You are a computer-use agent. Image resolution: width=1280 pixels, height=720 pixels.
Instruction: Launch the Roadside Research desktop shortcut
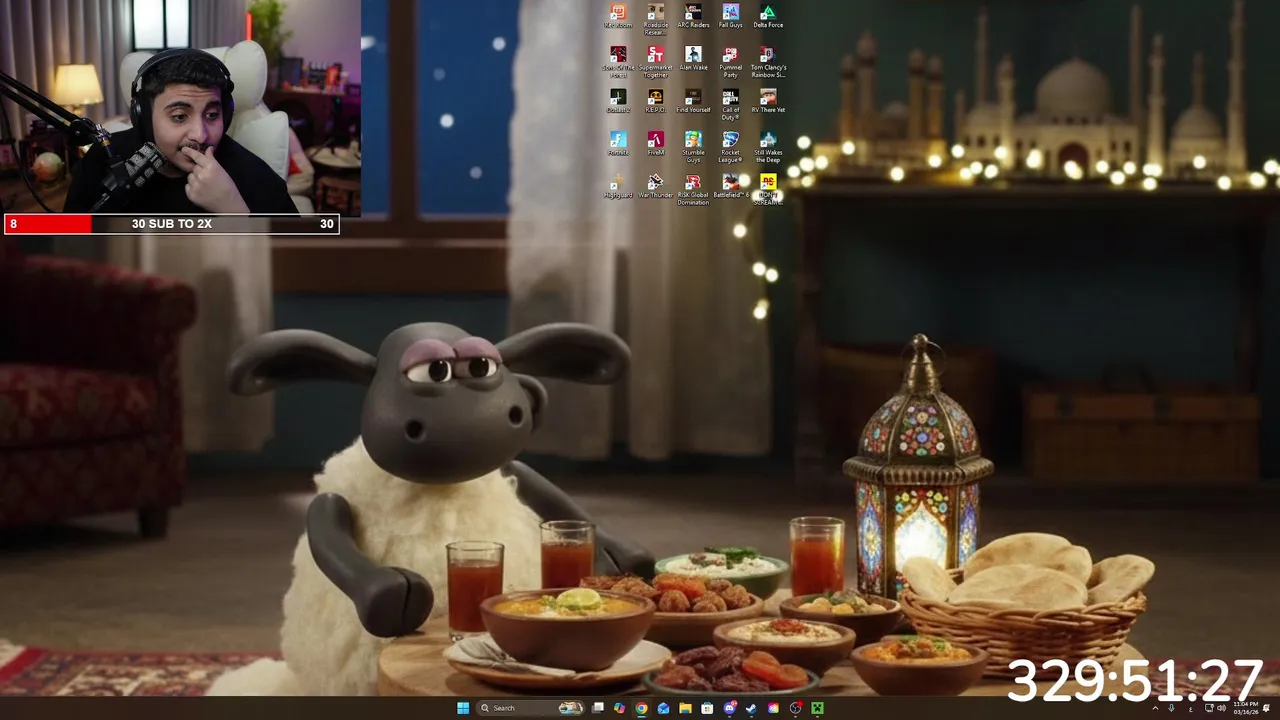click(655, 18)
